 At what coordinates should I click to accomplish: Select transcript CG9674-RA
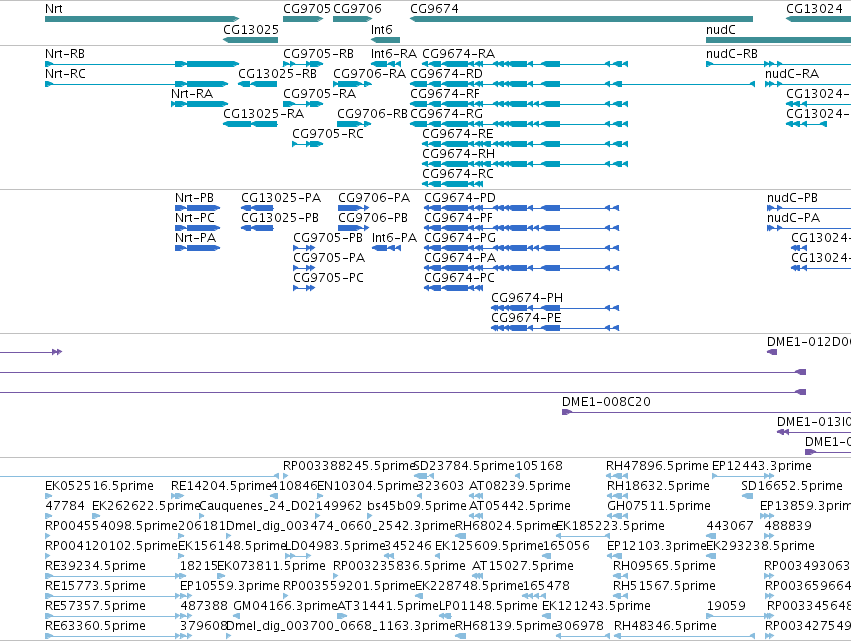point(459,54)
